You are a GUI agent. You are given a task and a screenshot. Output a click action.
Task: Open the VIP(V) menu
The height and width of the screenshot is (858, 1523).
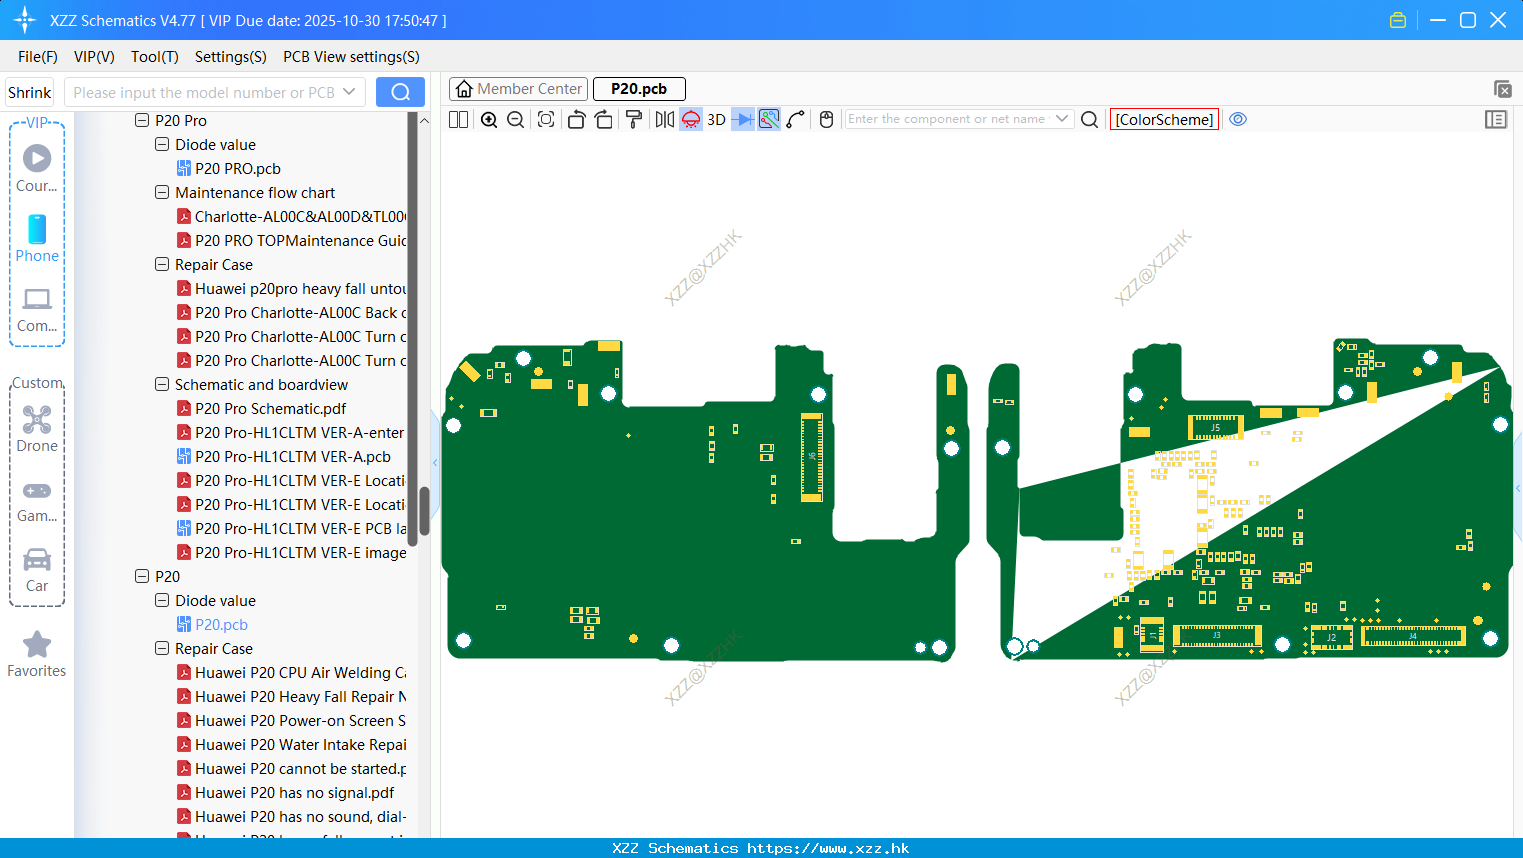(94, 57)
